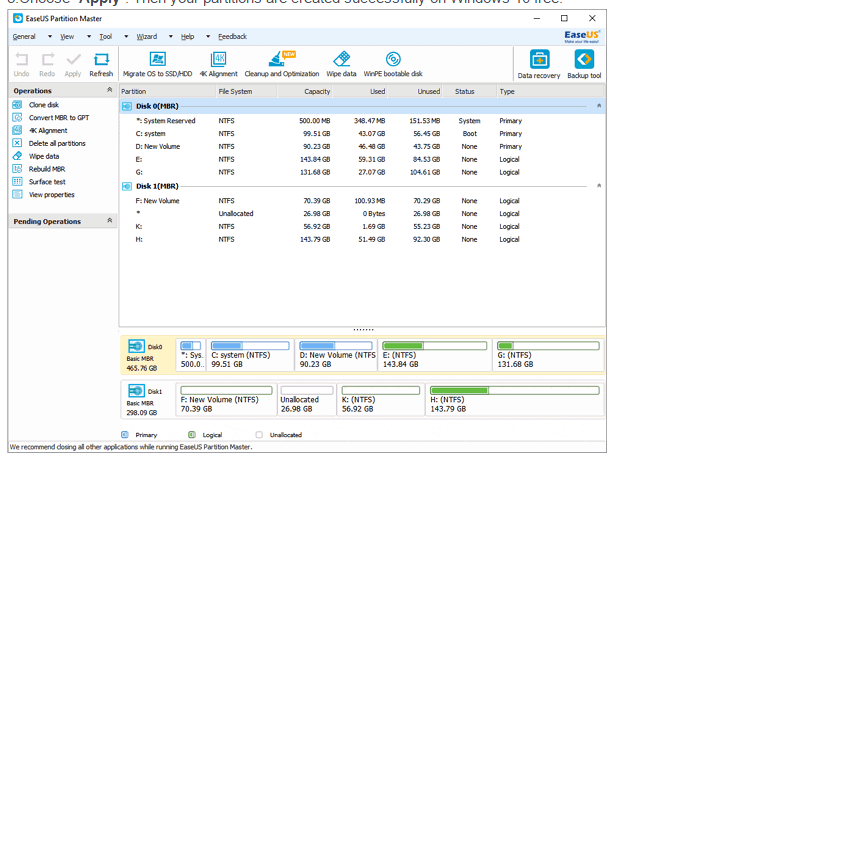Select Clone disk in Operations panel
Screen dimensions: 850x850
point(44,105)
